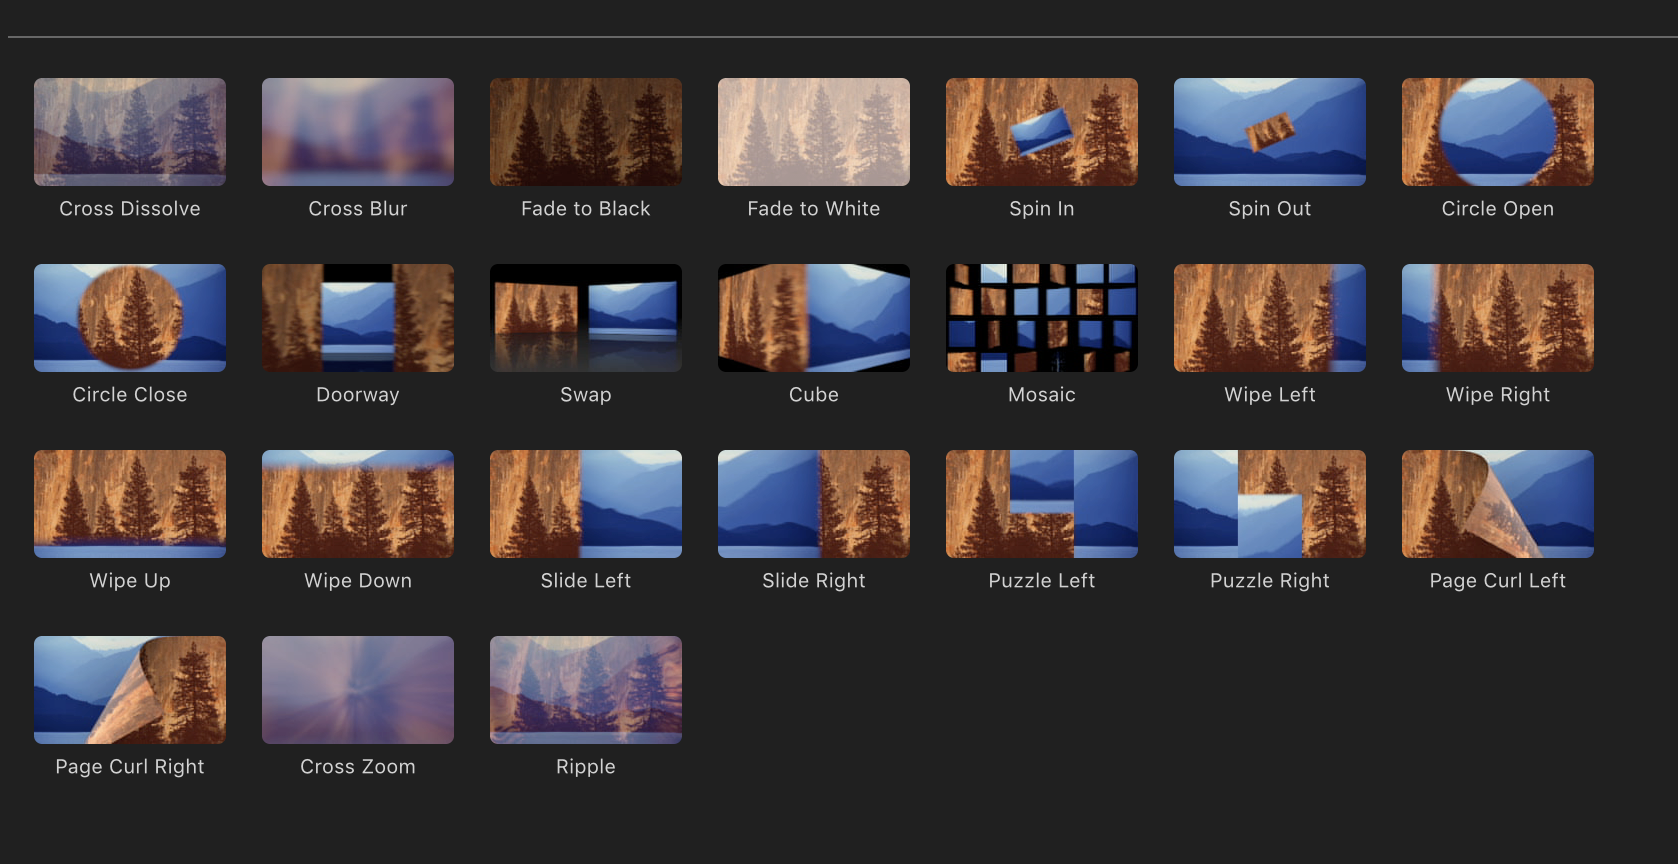Image resolution: width=1678 pixels, height=864 pixels.
Task: Click the Spin In transition thumbnail
Action: [x=1042, y=132]
